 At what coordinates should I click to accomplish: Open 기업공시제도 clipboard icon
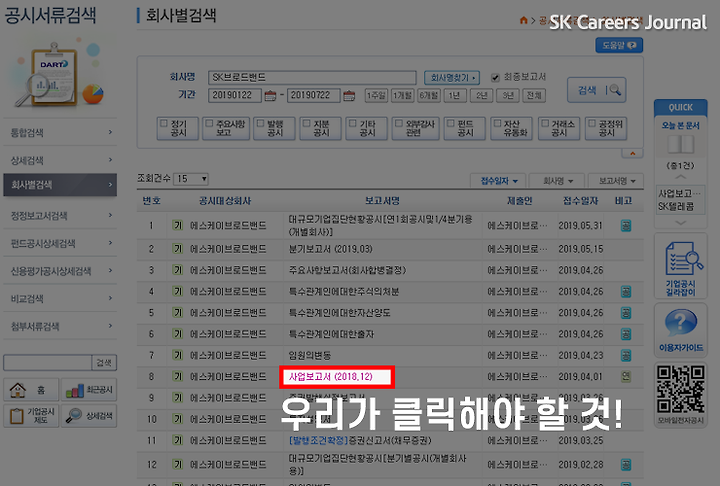click(x=17, y=416)
